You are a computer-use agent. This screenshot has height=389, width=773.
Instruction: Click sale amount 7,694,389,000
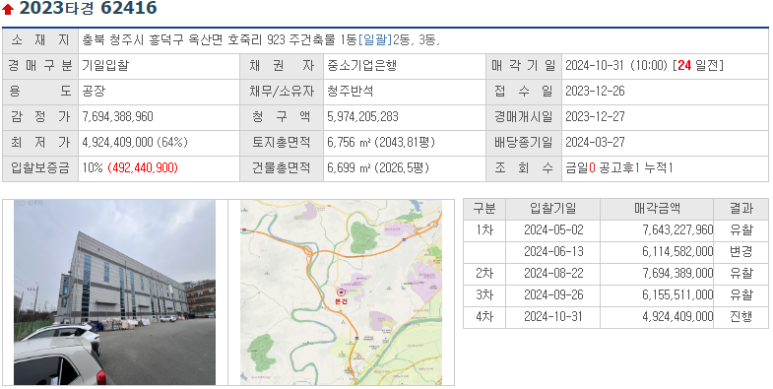click(x=678, y=274)
